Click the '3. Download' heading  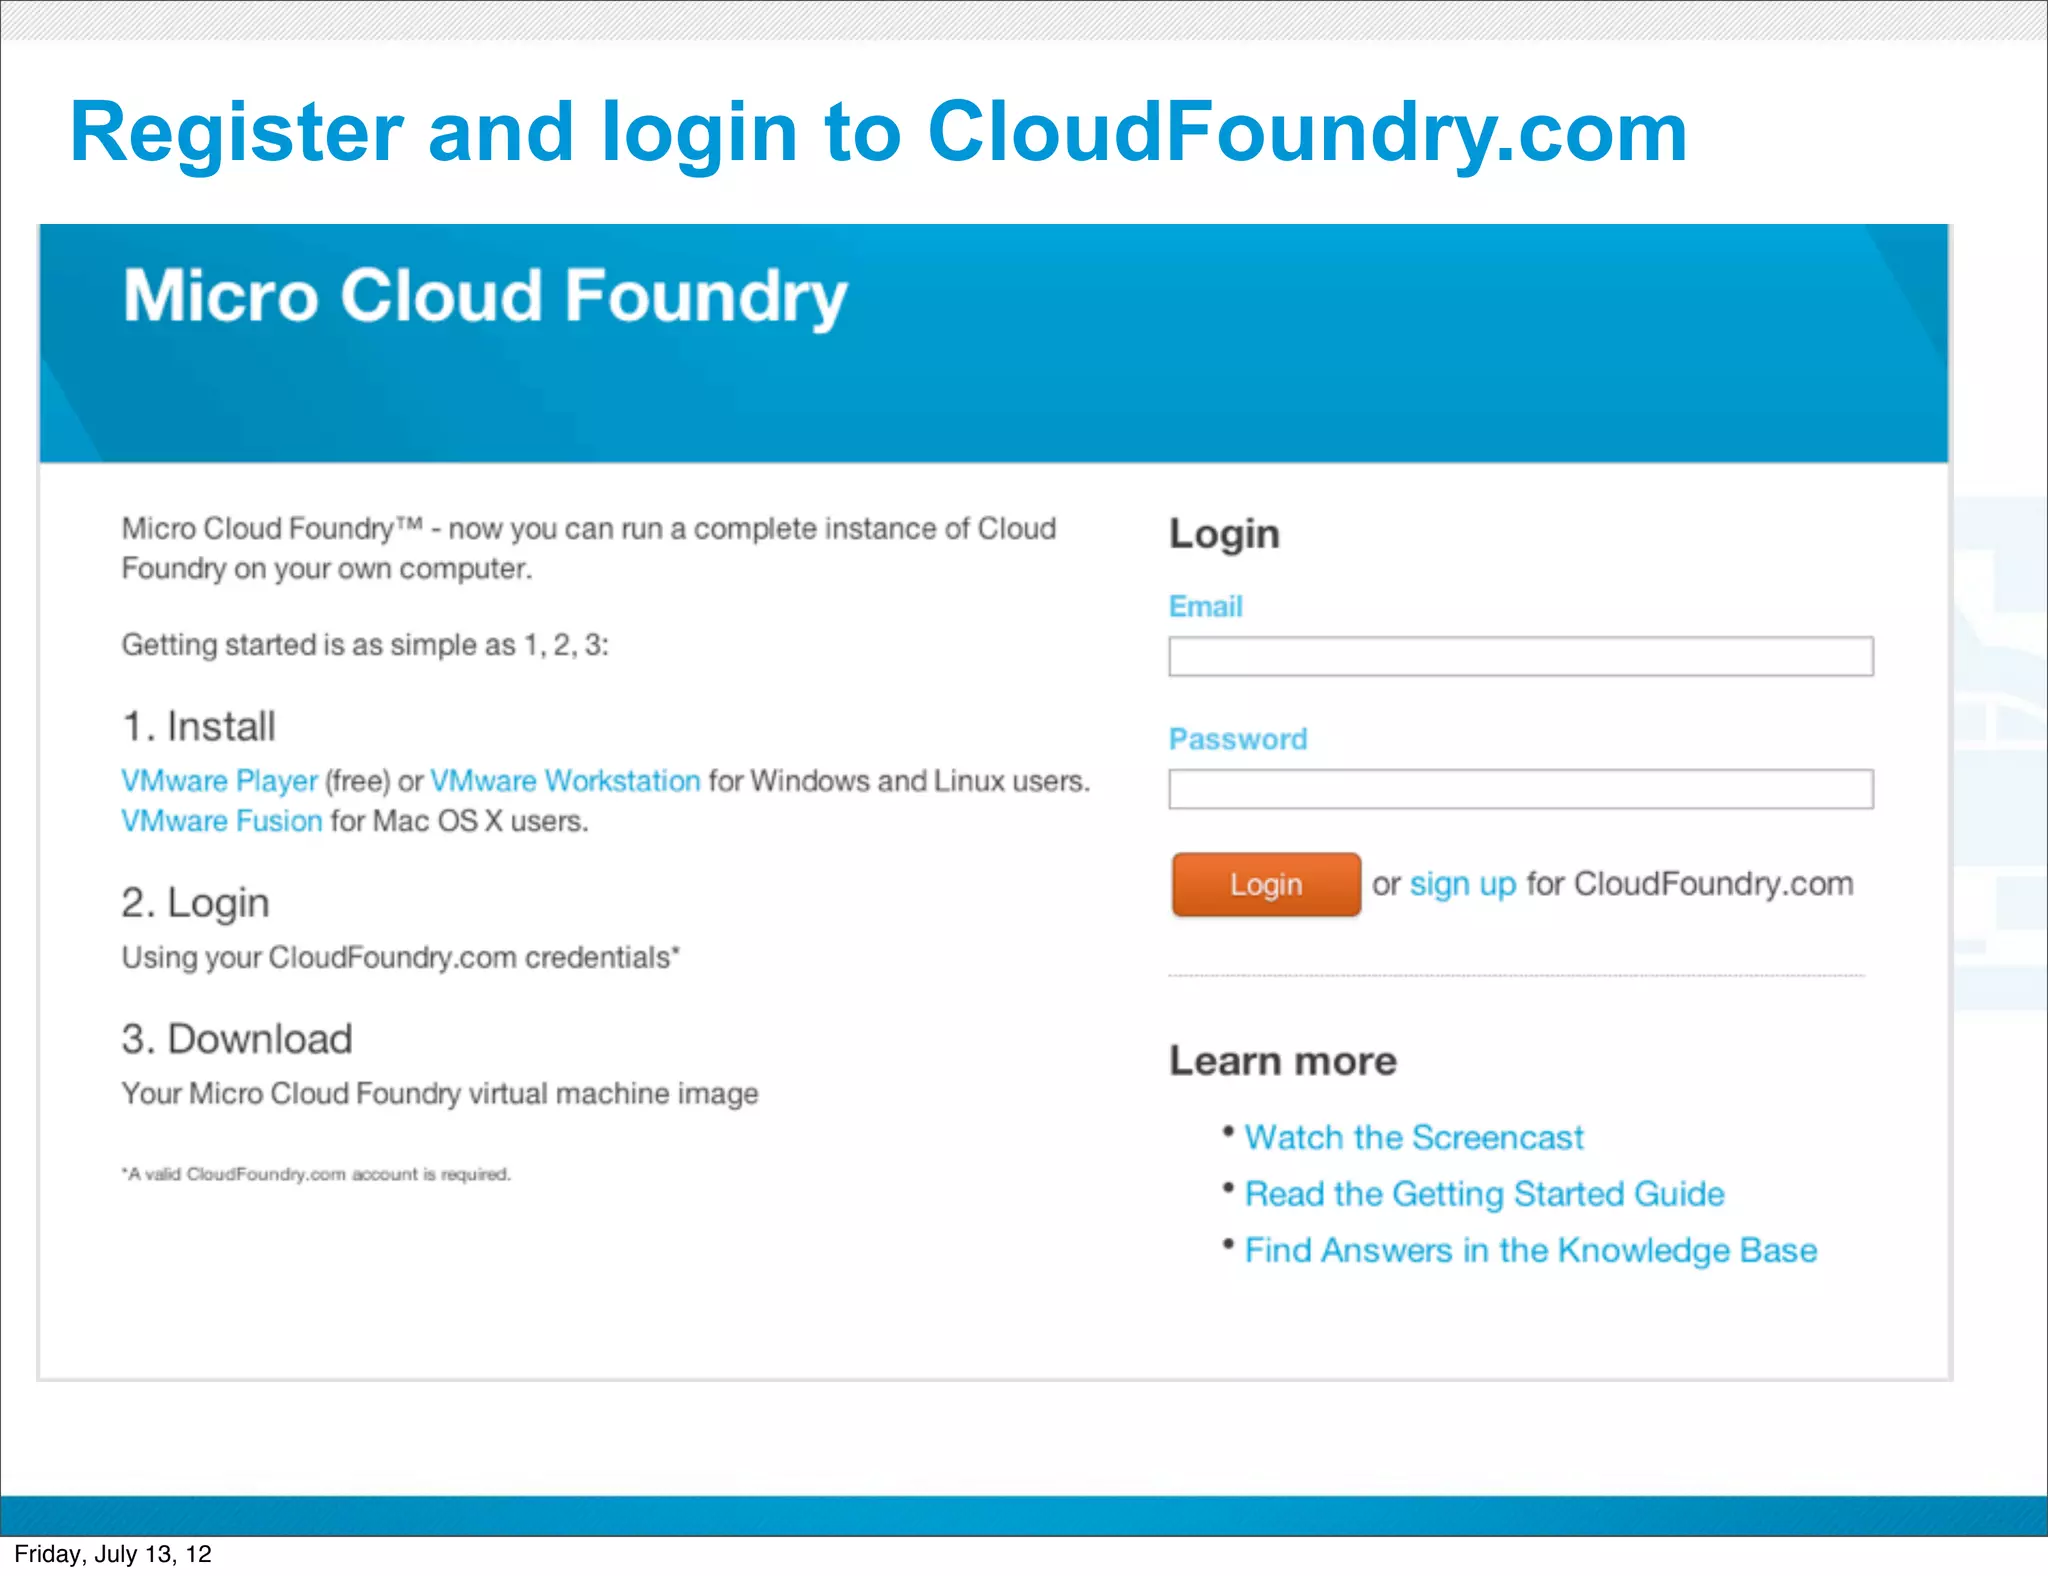coord(237,1039)
